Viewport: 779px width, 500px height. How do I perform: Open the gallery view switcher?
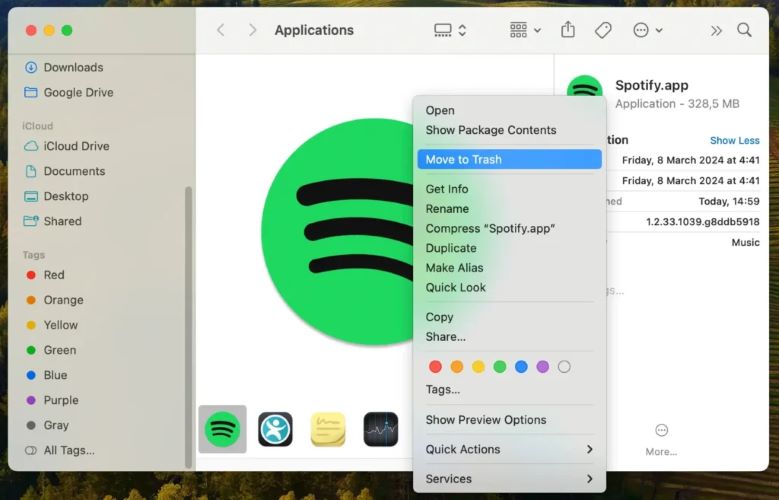click(450, 30)
